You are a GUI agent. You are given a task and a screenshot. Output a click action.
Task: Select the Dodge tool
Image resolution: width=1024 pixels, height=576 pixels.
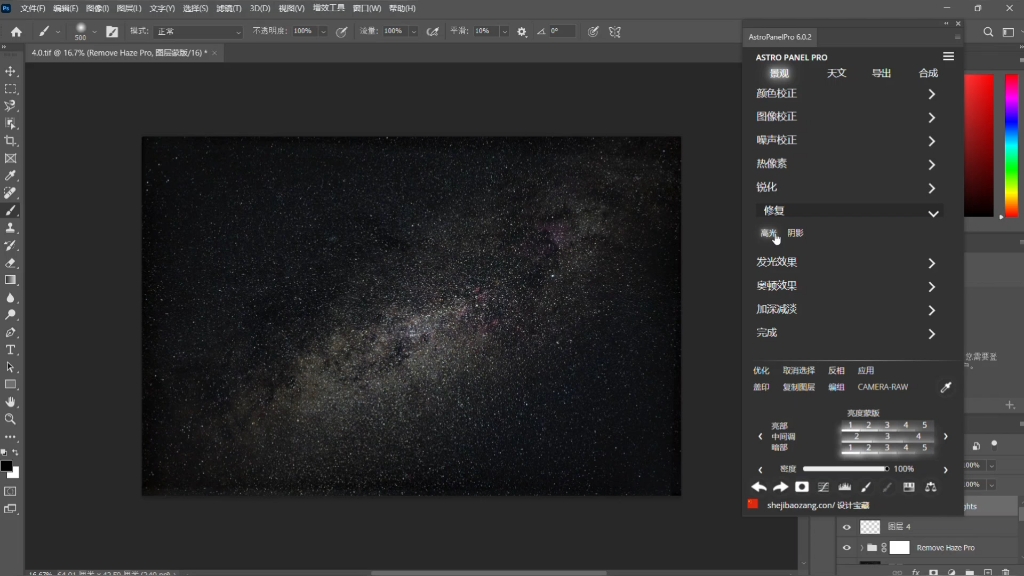pos(10,315)
